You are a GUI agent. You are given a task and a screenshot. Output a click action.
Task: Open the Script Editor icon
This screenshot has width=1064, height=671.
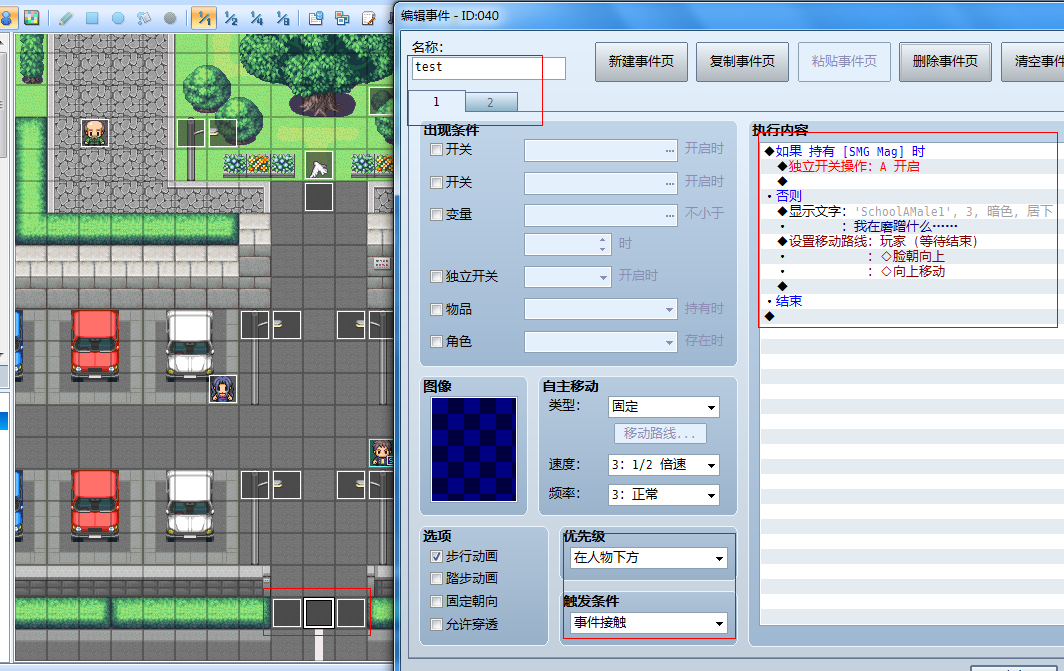[x=368, y=18]
